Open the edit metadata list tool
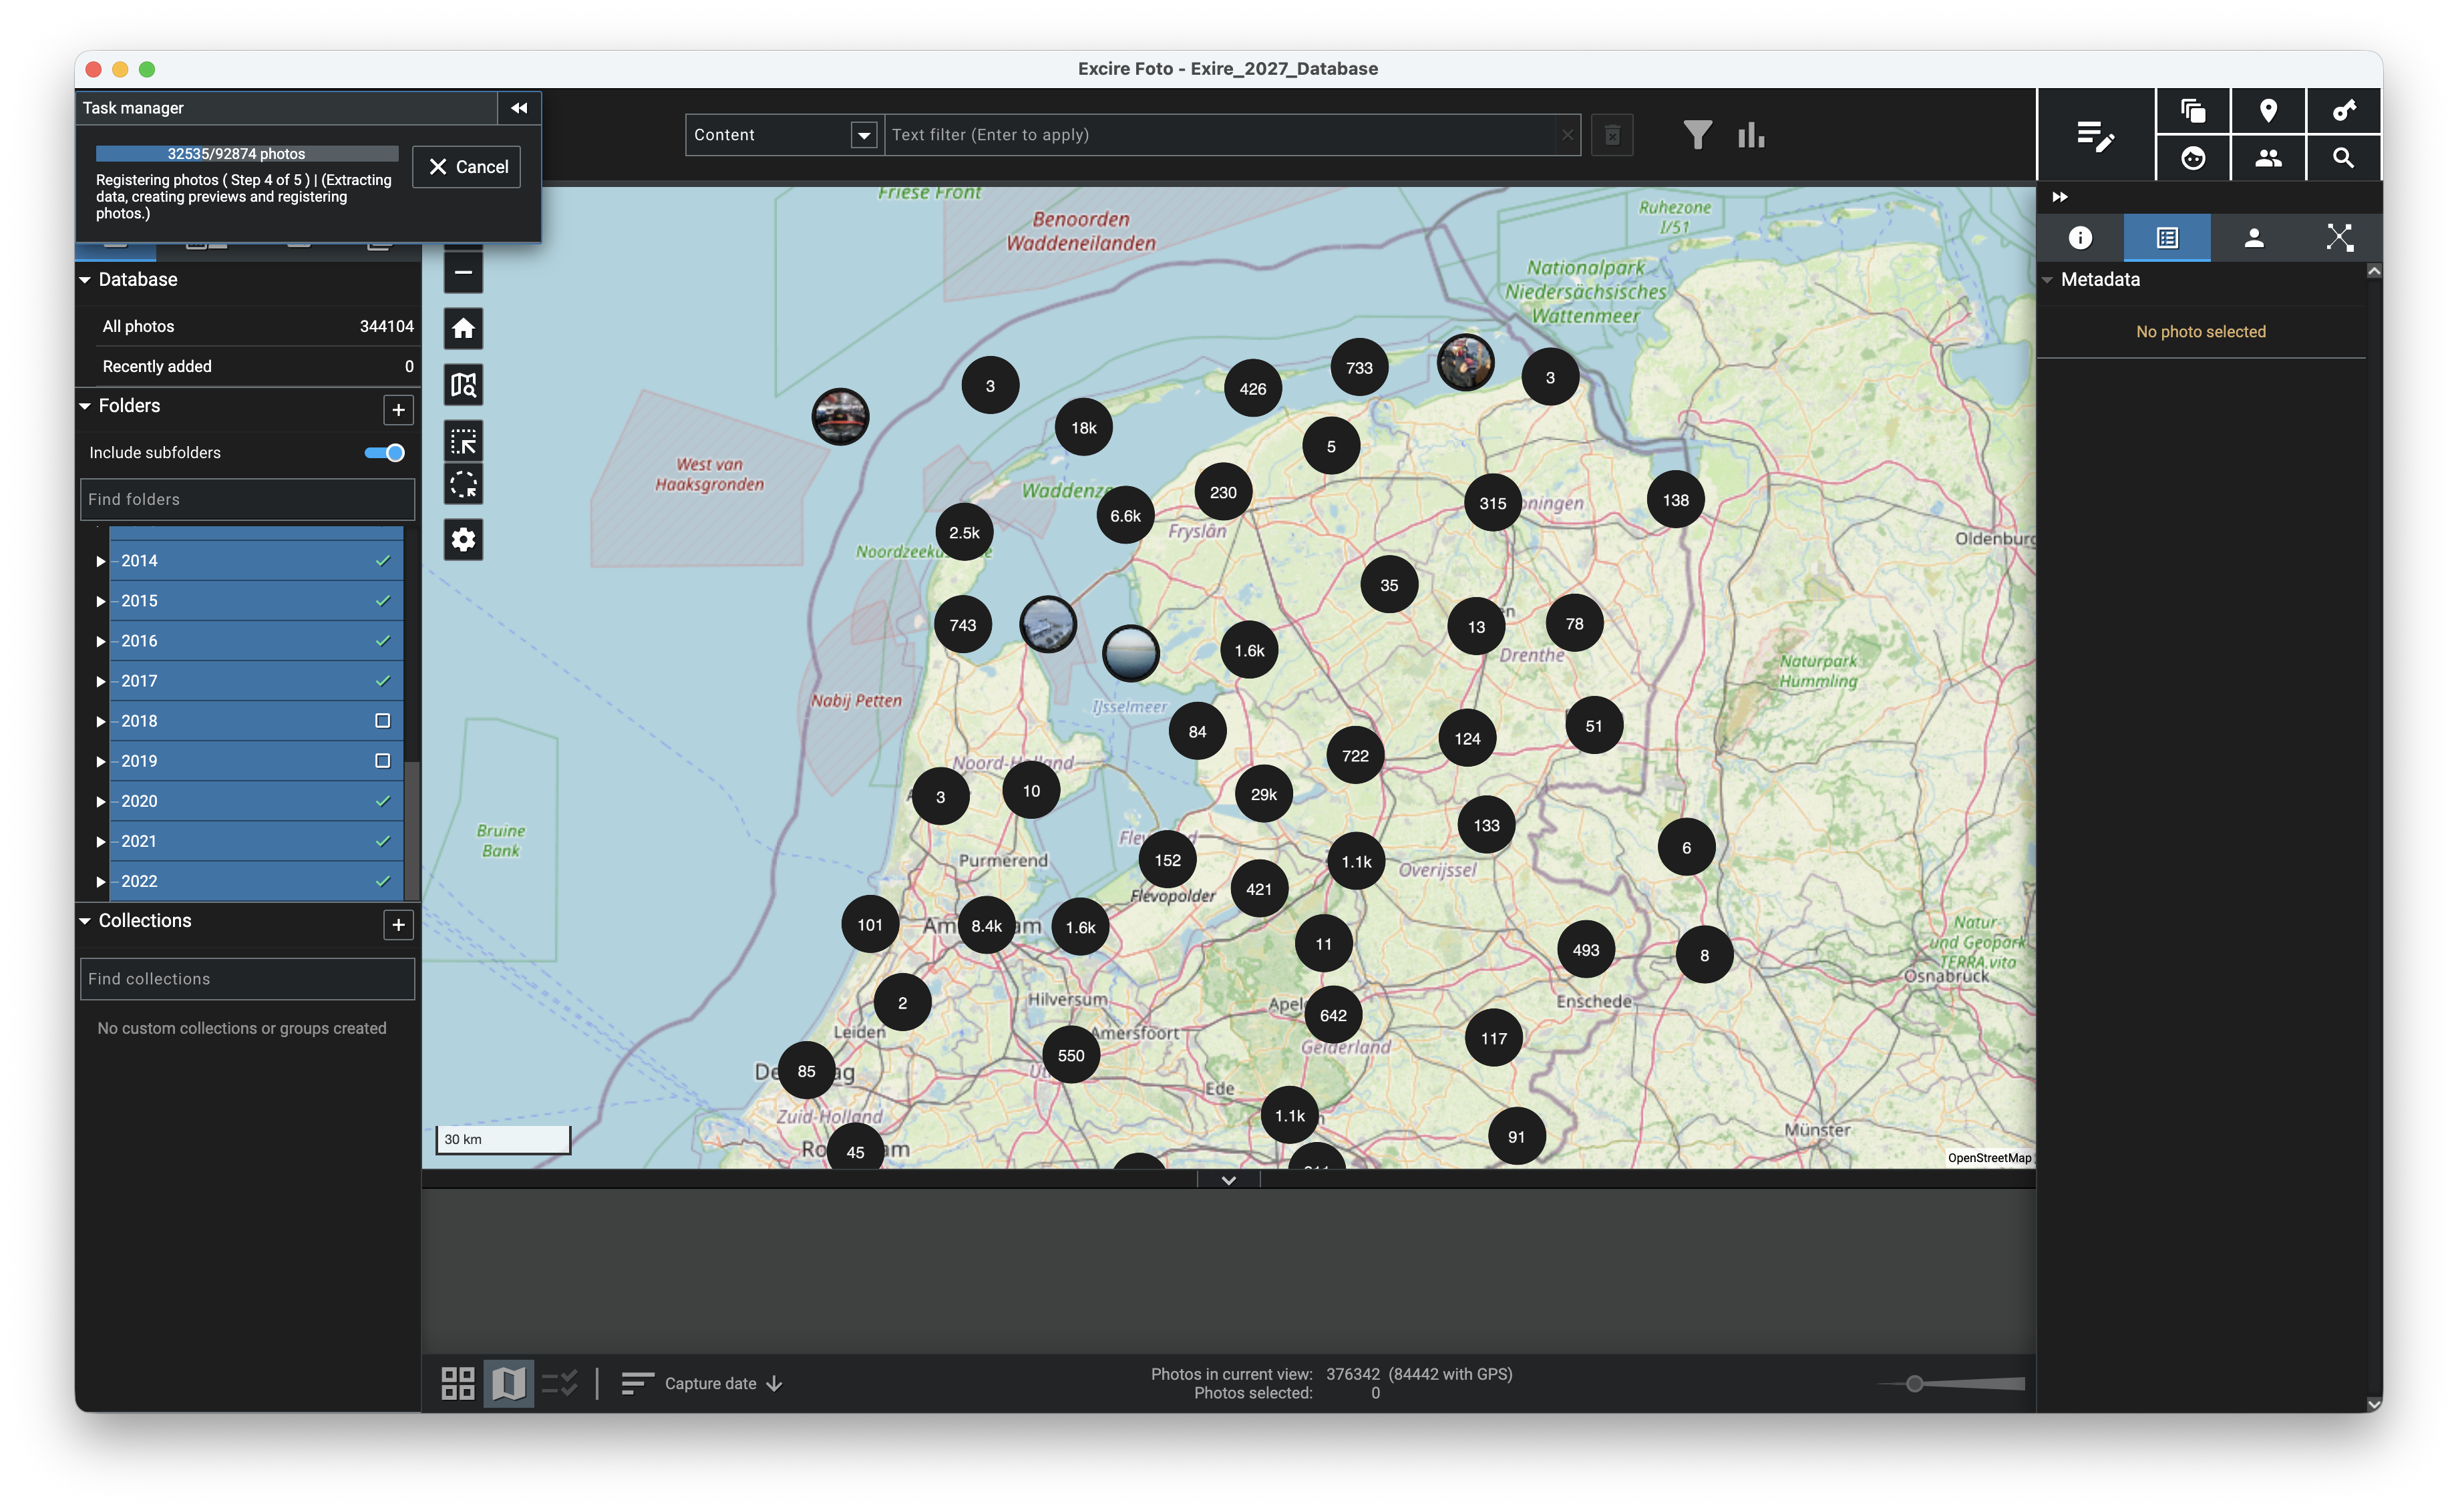This screenshot has height=1512, width=2458. [2095, 135]
